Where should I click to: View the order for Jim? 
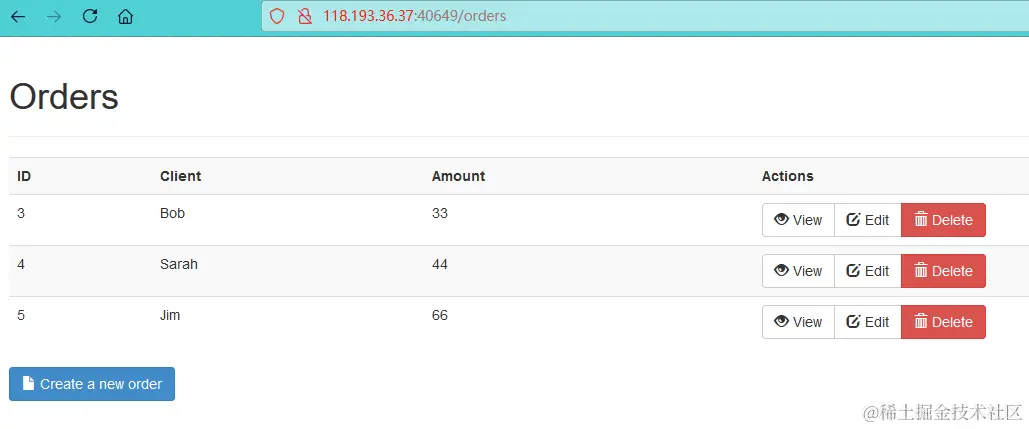point(798,322)
